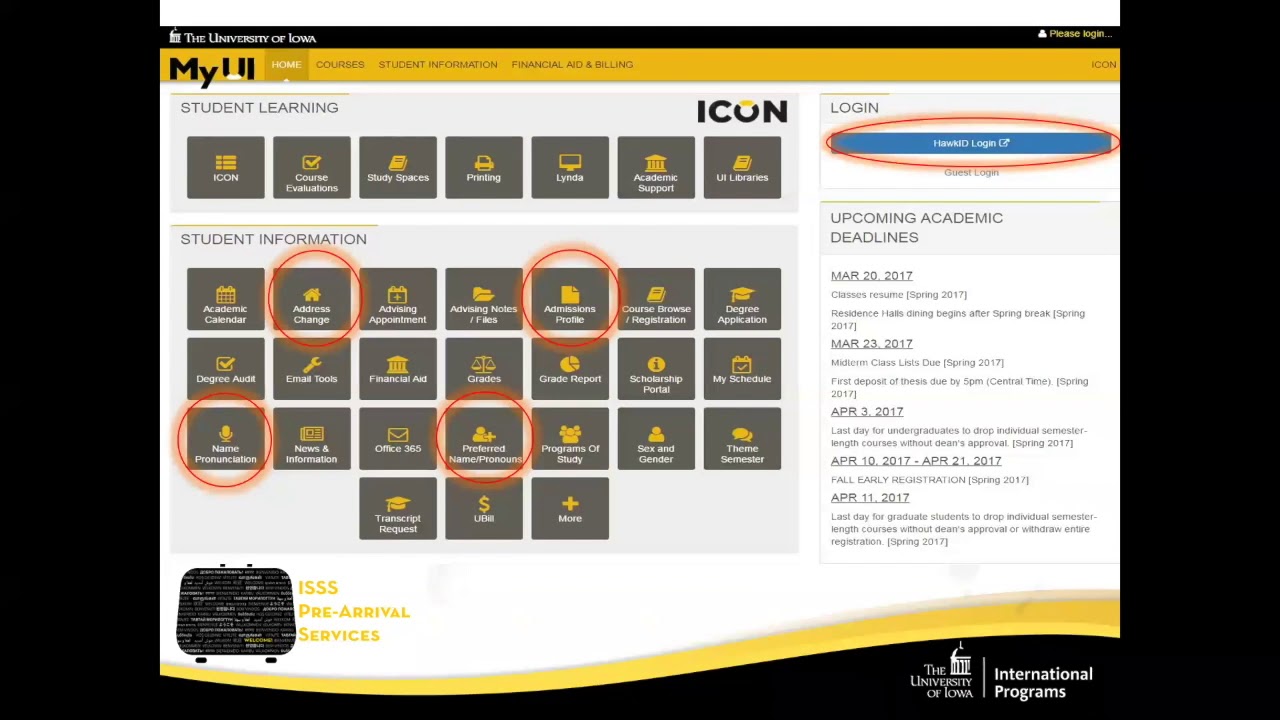Screen dimensions: 1280x720
Task: Click the APR 11, 2017 deadline date
Action: click(x=870, y=497)
